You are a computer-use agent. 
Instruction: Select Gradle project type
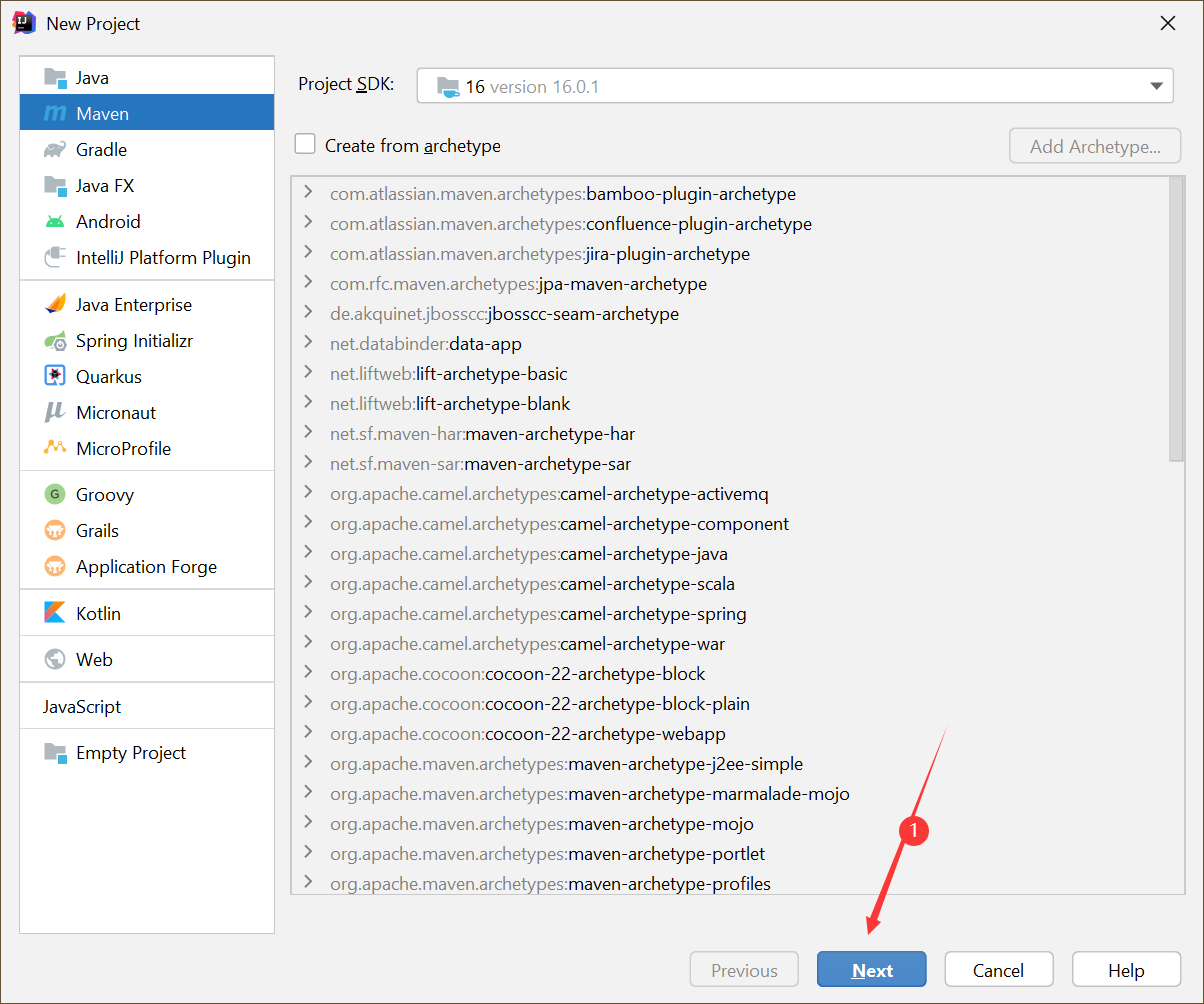coord(147,150)
